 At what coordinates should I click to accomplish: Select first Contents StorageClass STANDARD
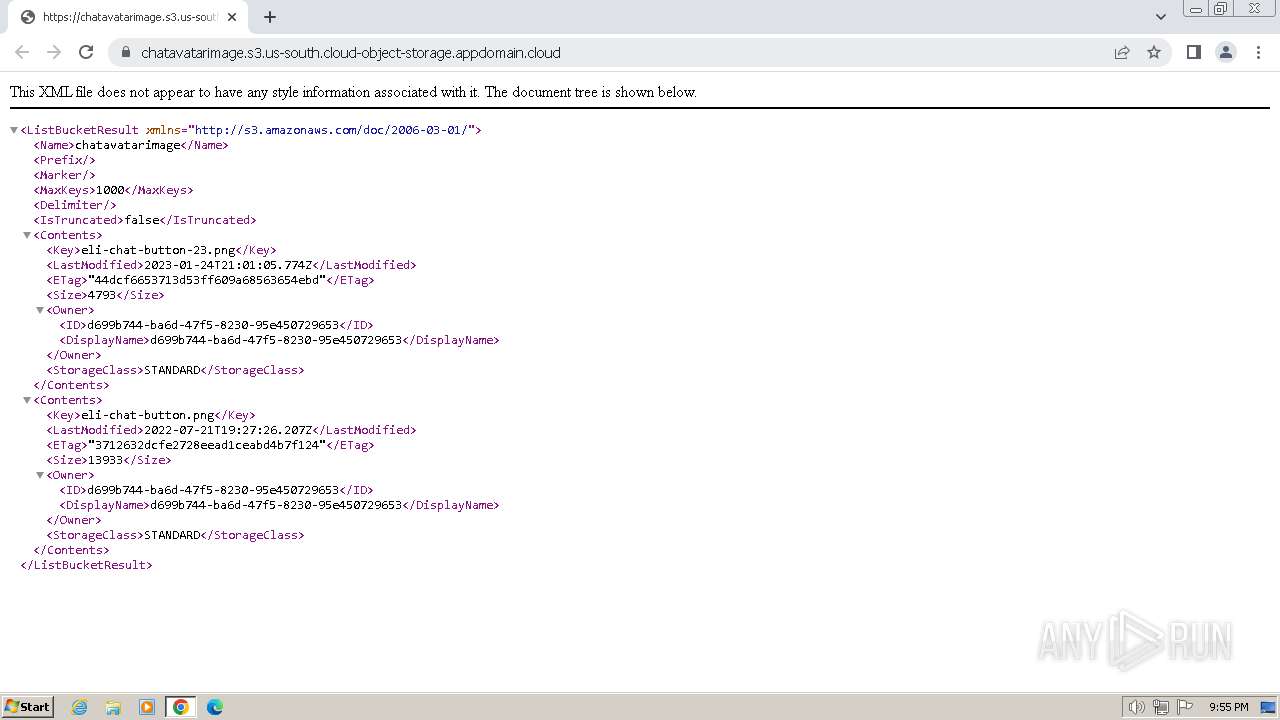coord(172,370)
